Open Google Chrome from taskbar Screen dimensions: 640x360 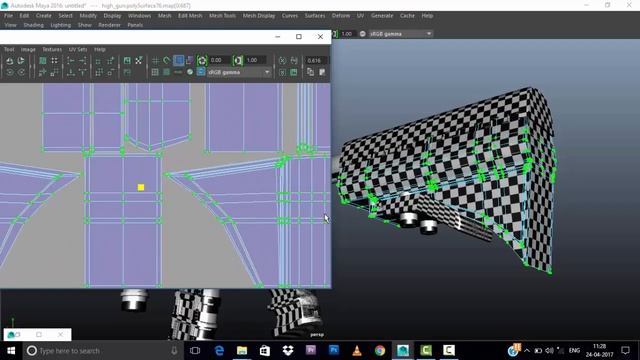click(x=380, y=351)
